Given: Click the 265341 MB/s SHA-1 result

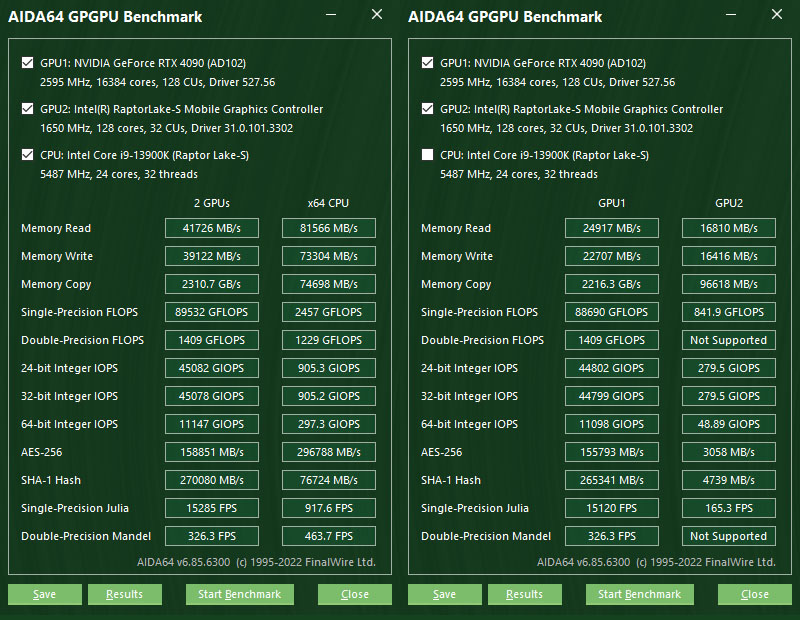Looking at the screenshot, I should [612, 481].
